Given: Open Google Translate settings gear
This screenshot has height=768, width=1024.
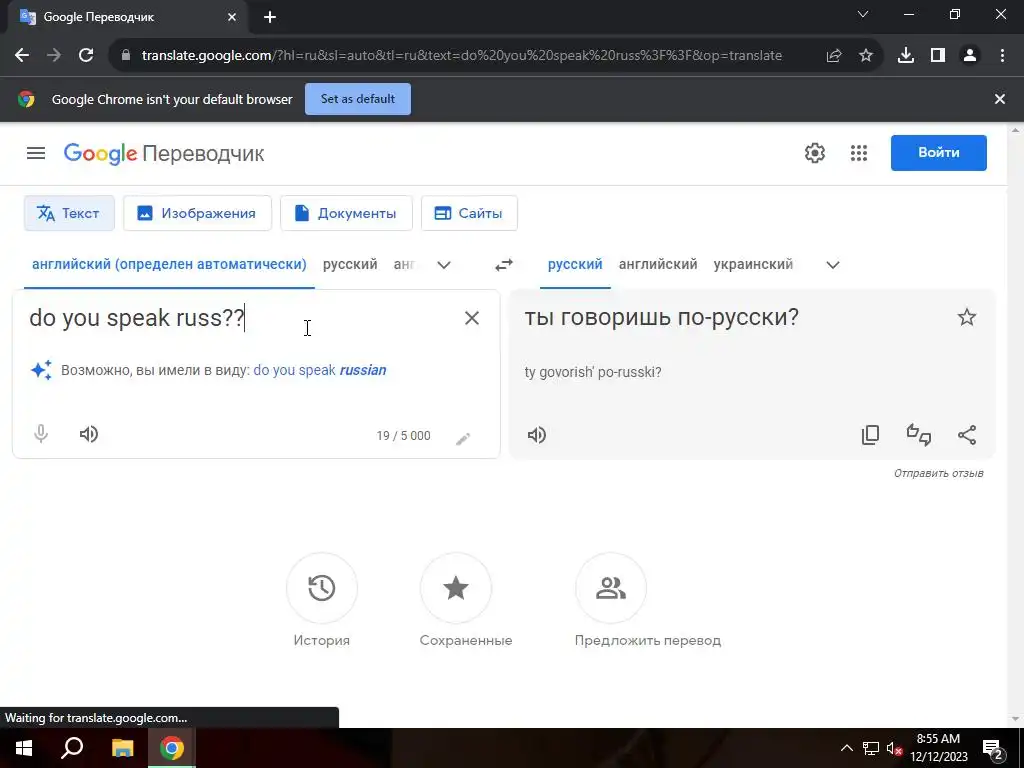Looking at the screenshot, I should [x=814, y=153].
